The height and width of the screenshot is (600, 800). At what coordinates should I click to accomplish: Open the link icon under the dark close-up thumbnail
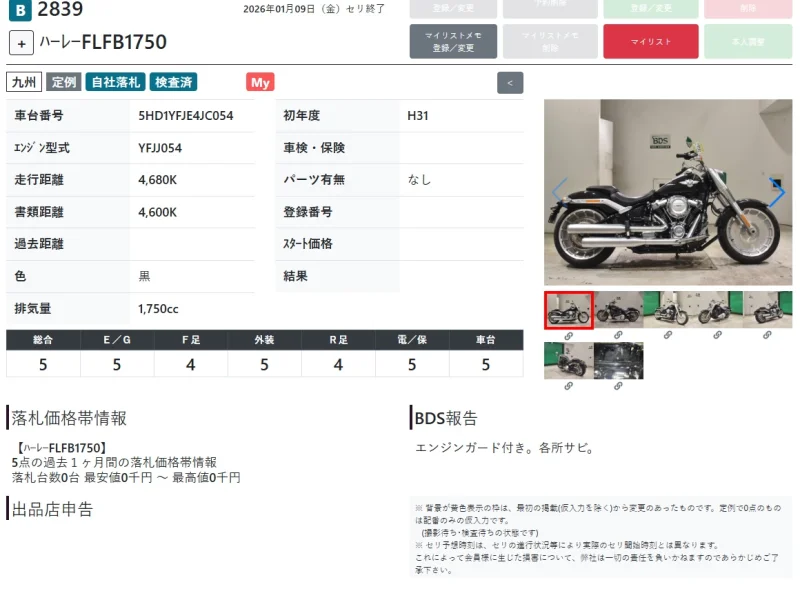(618, 386)
